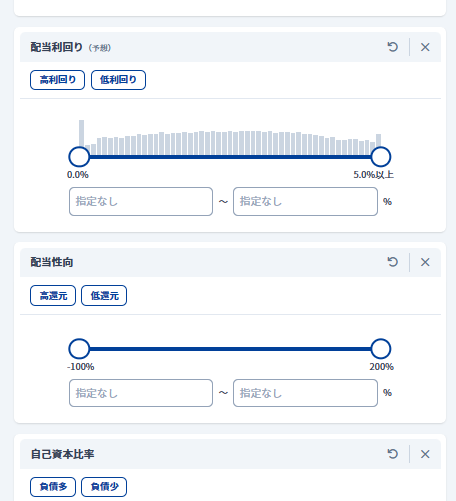Remove the 配当性向 filter panel
This screenshot has width=456, height=501.
pos(425,262)
